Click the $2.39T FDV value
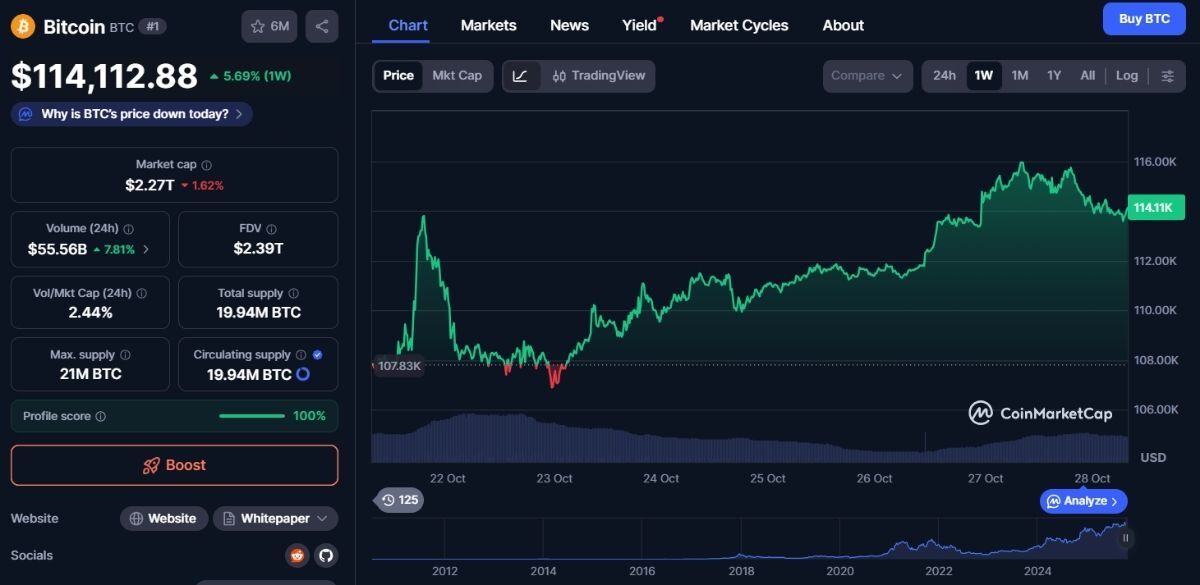This screenshot has width=1200, height=585. (258, 249)
